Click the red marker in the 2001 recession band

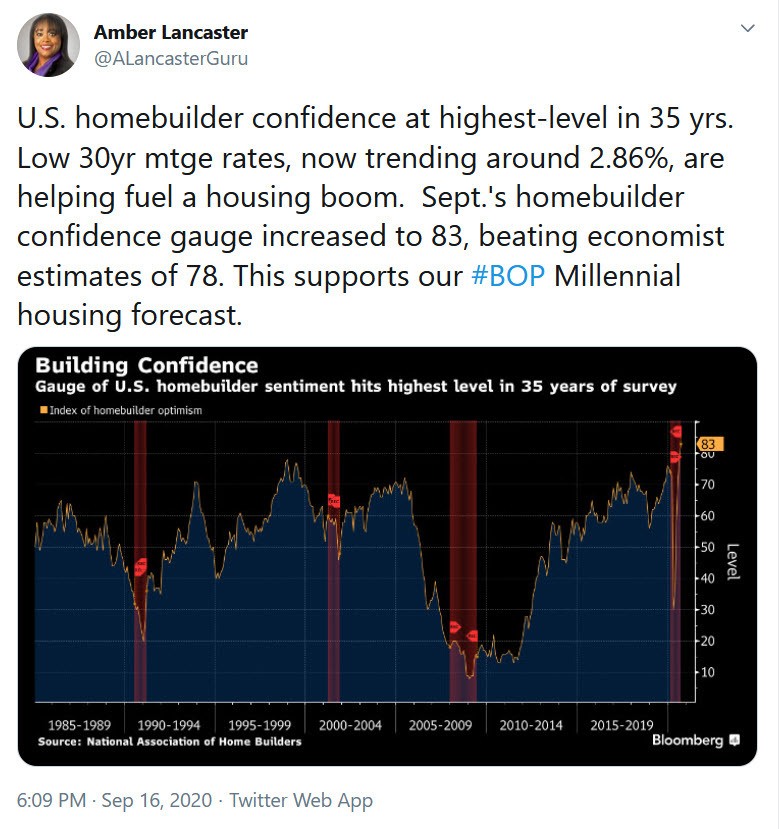tap(334, 500)
